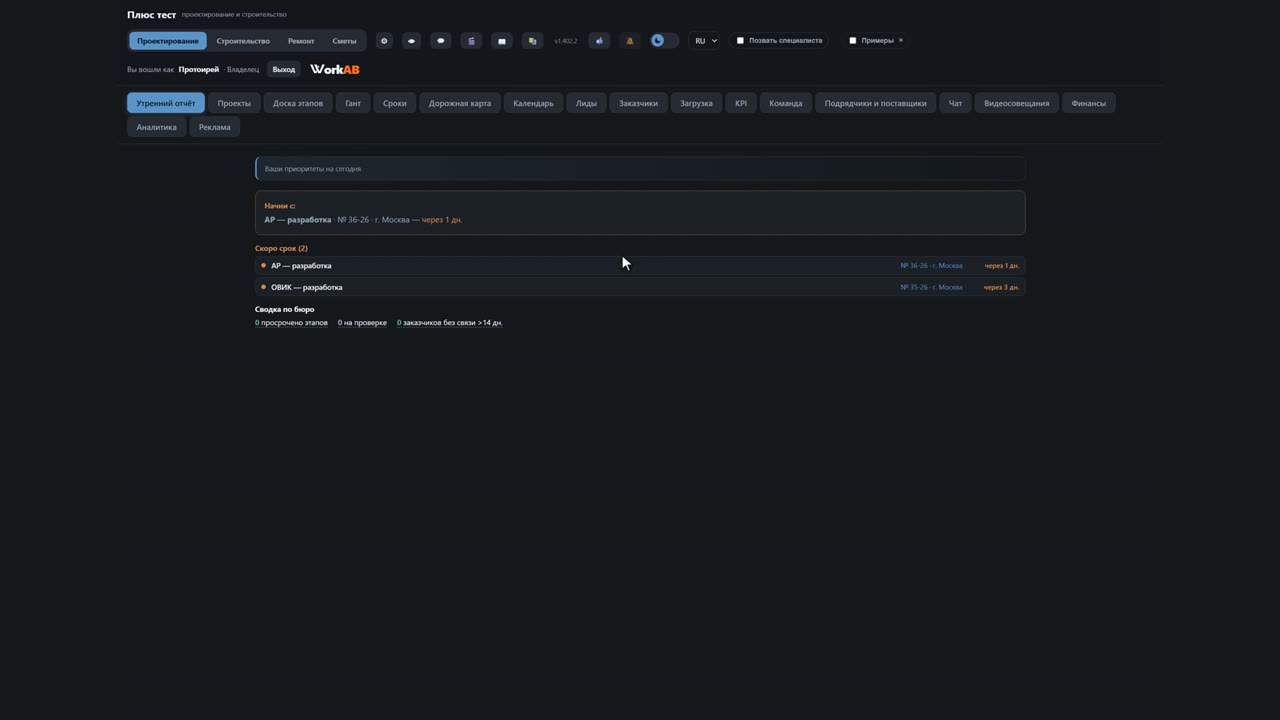This screenshot has width=1280, height=720.
Task: Open the Доска этапов tab
Action: pos(298,103)
